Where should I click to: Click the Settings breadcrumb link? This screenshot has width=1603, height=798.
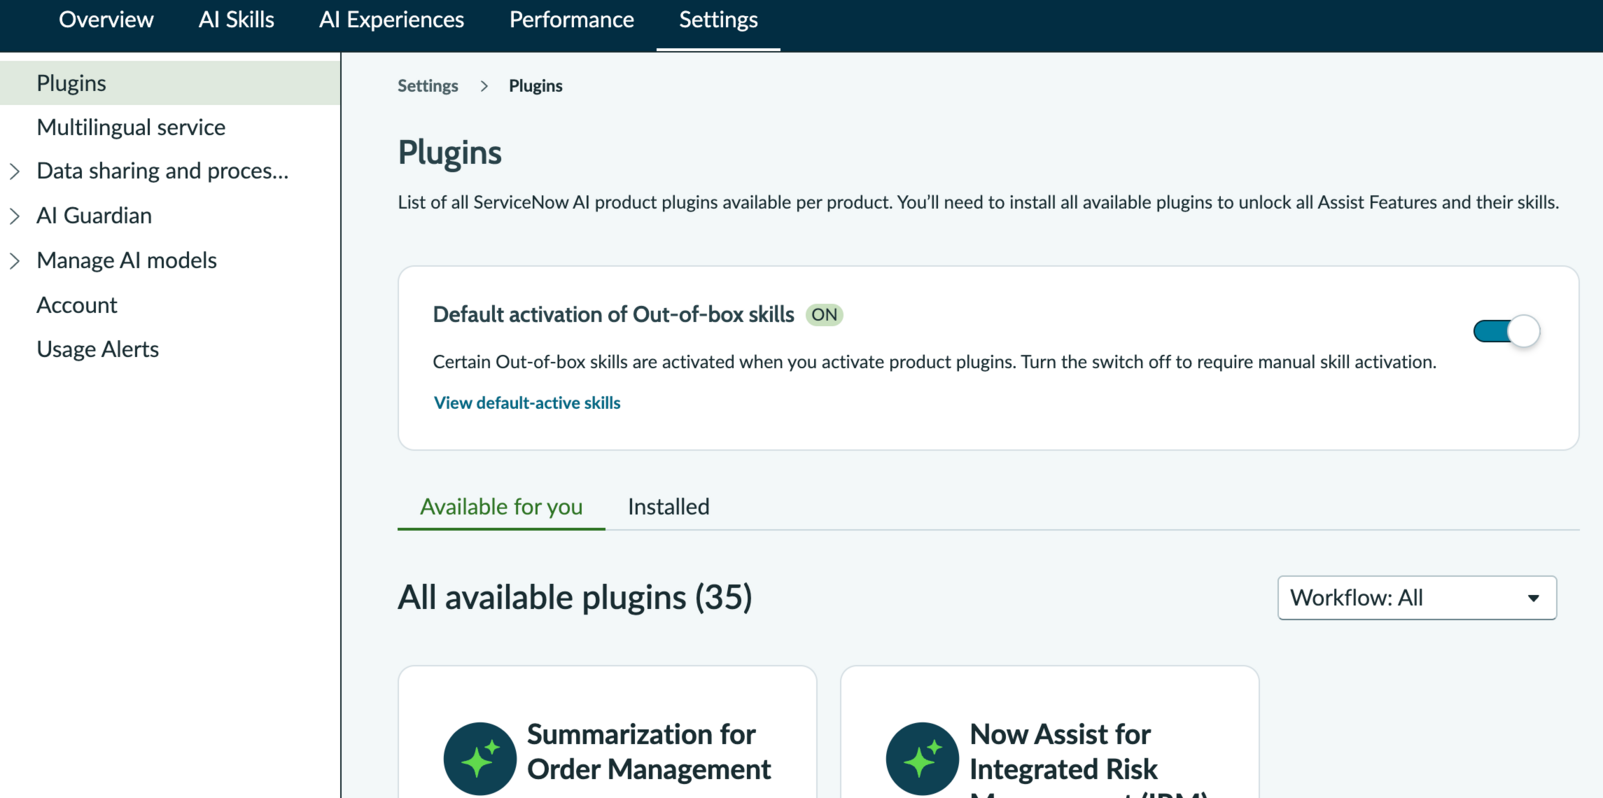pos(428,86)
